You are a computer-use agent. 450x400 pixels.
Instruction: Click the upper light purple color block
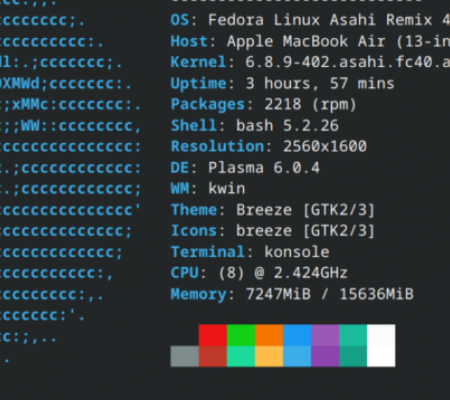click(x=325, y=335)
